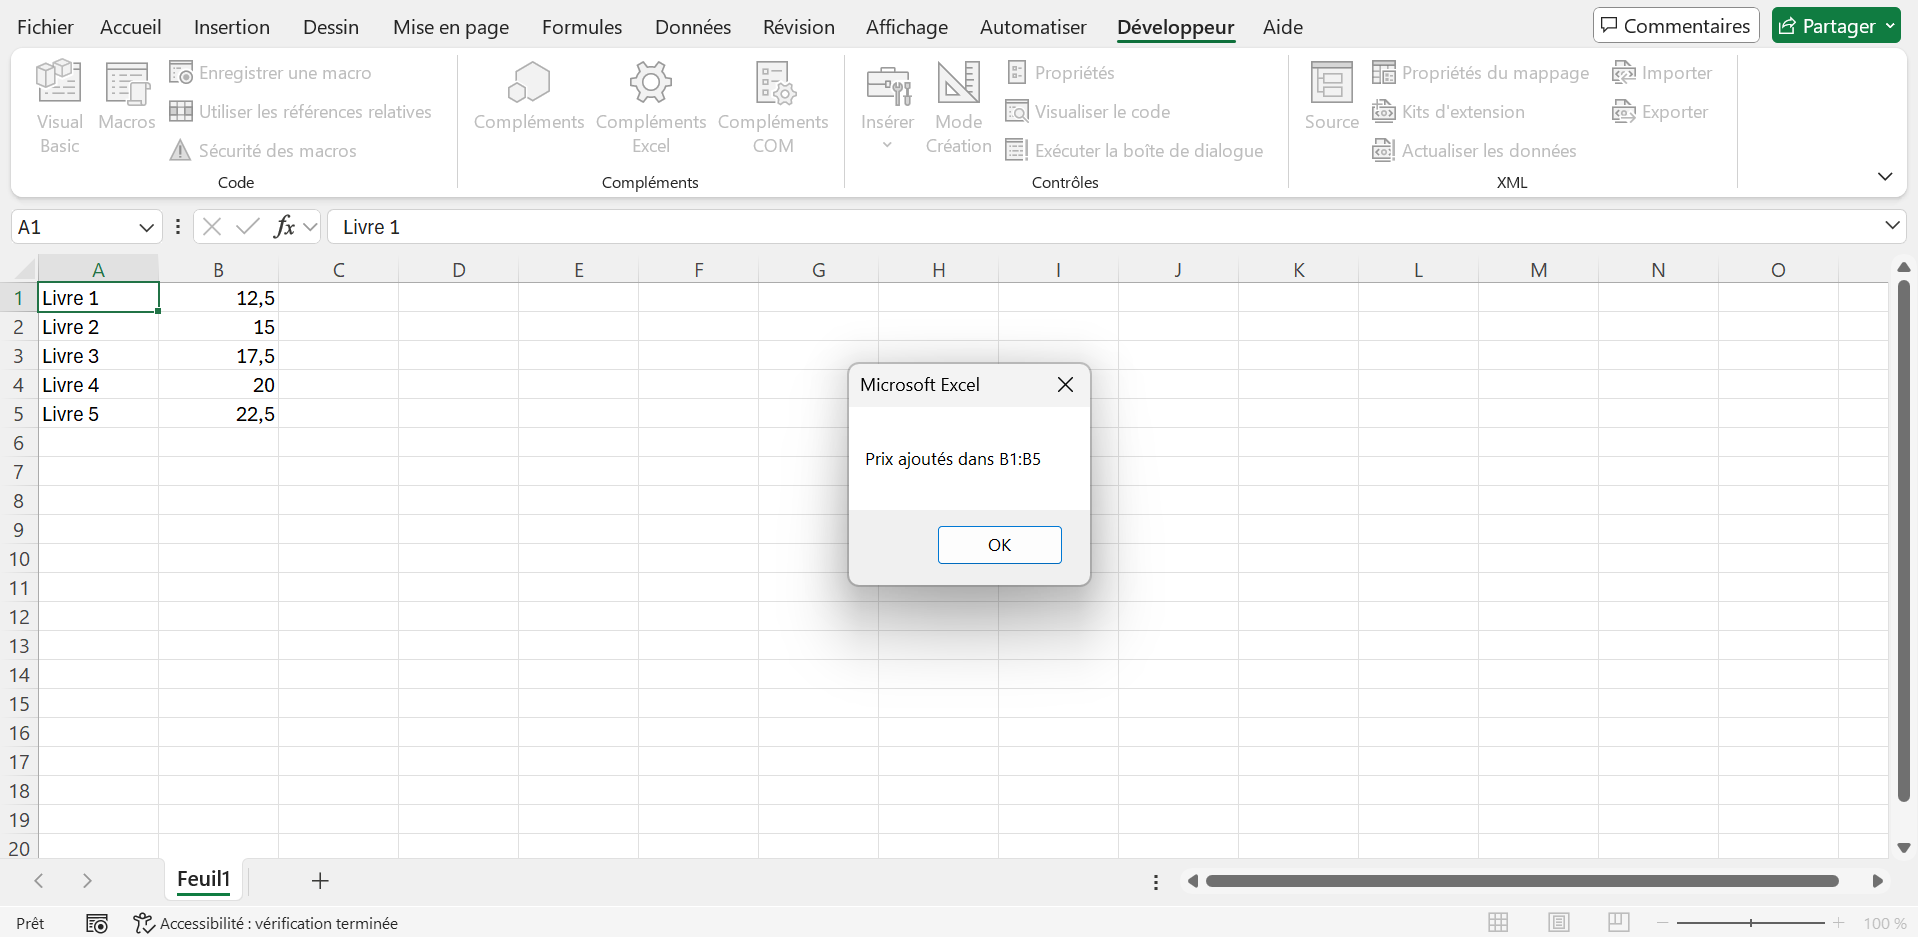
Task: Select the Select All corner triangle
Action: point(24,269)
